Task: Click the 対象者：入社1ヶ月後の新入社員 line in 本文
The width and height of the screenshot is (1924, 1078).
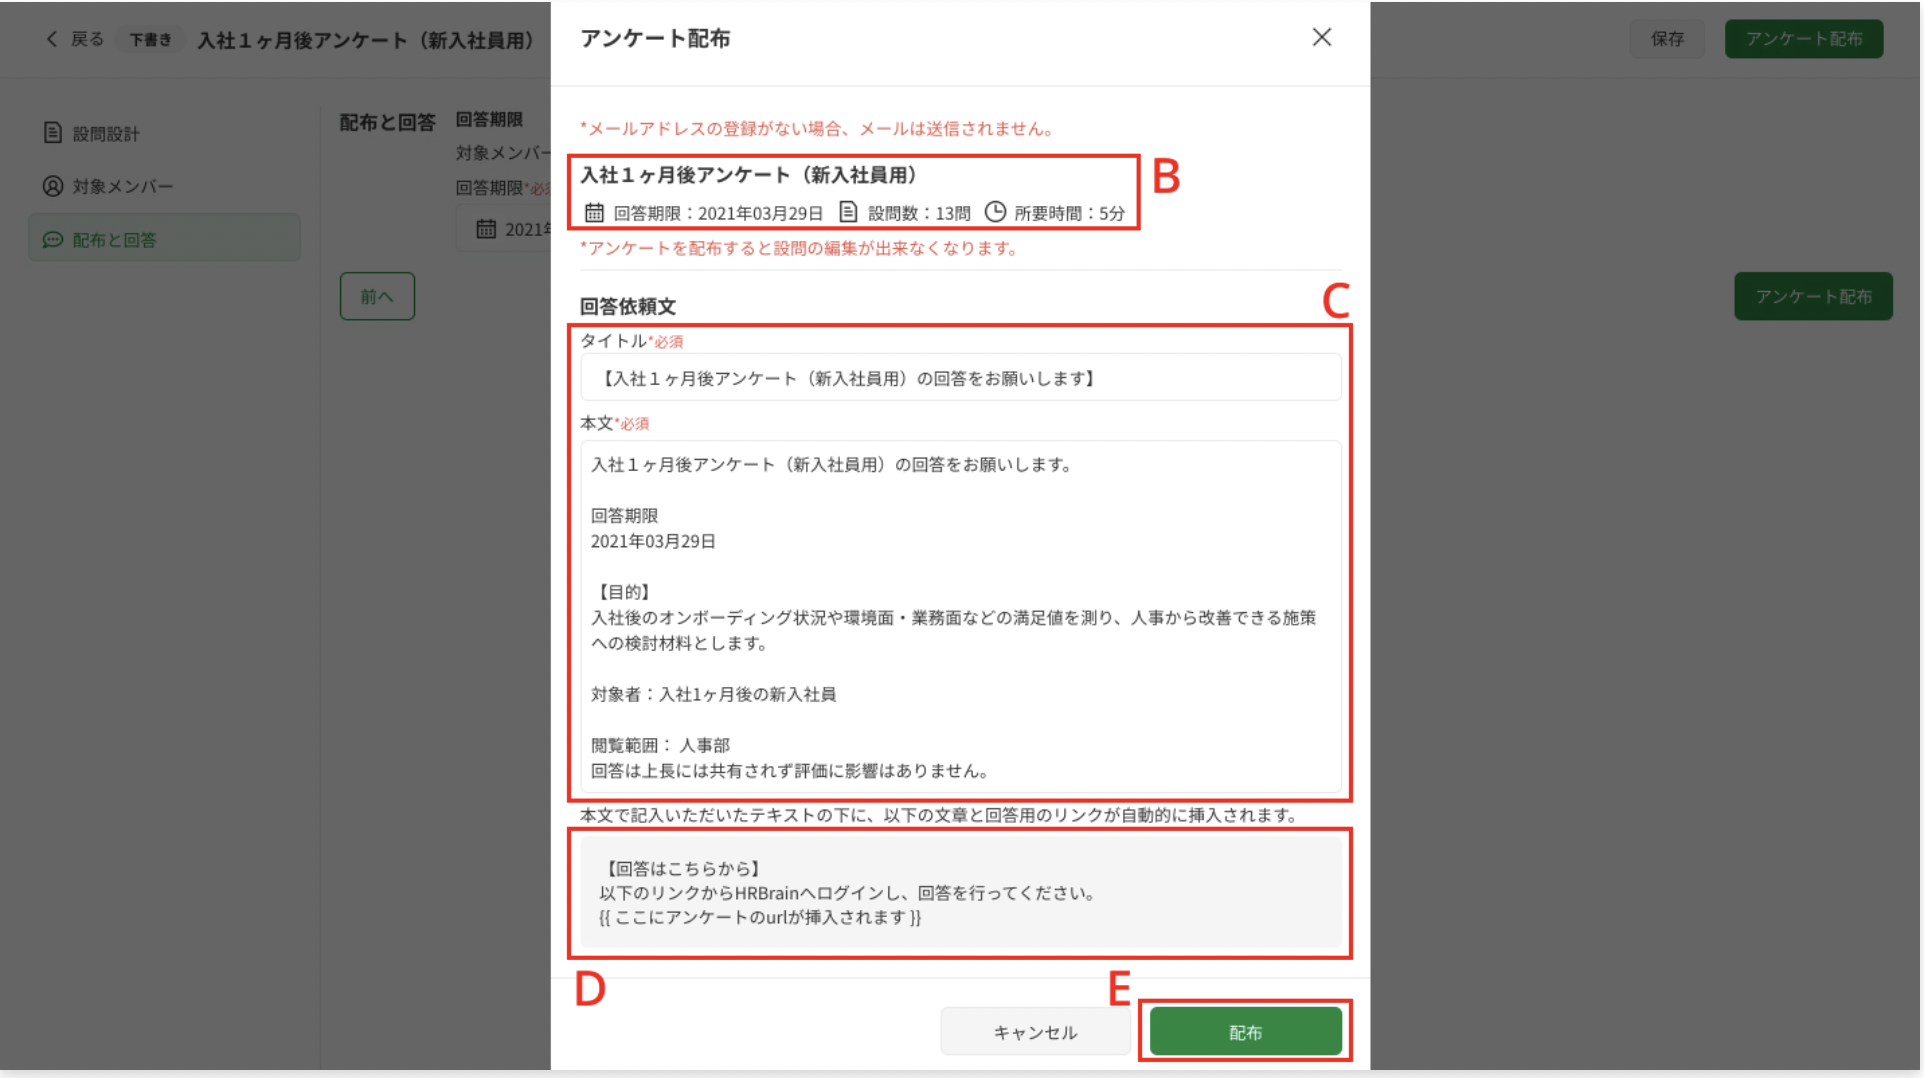Action: 713,694
